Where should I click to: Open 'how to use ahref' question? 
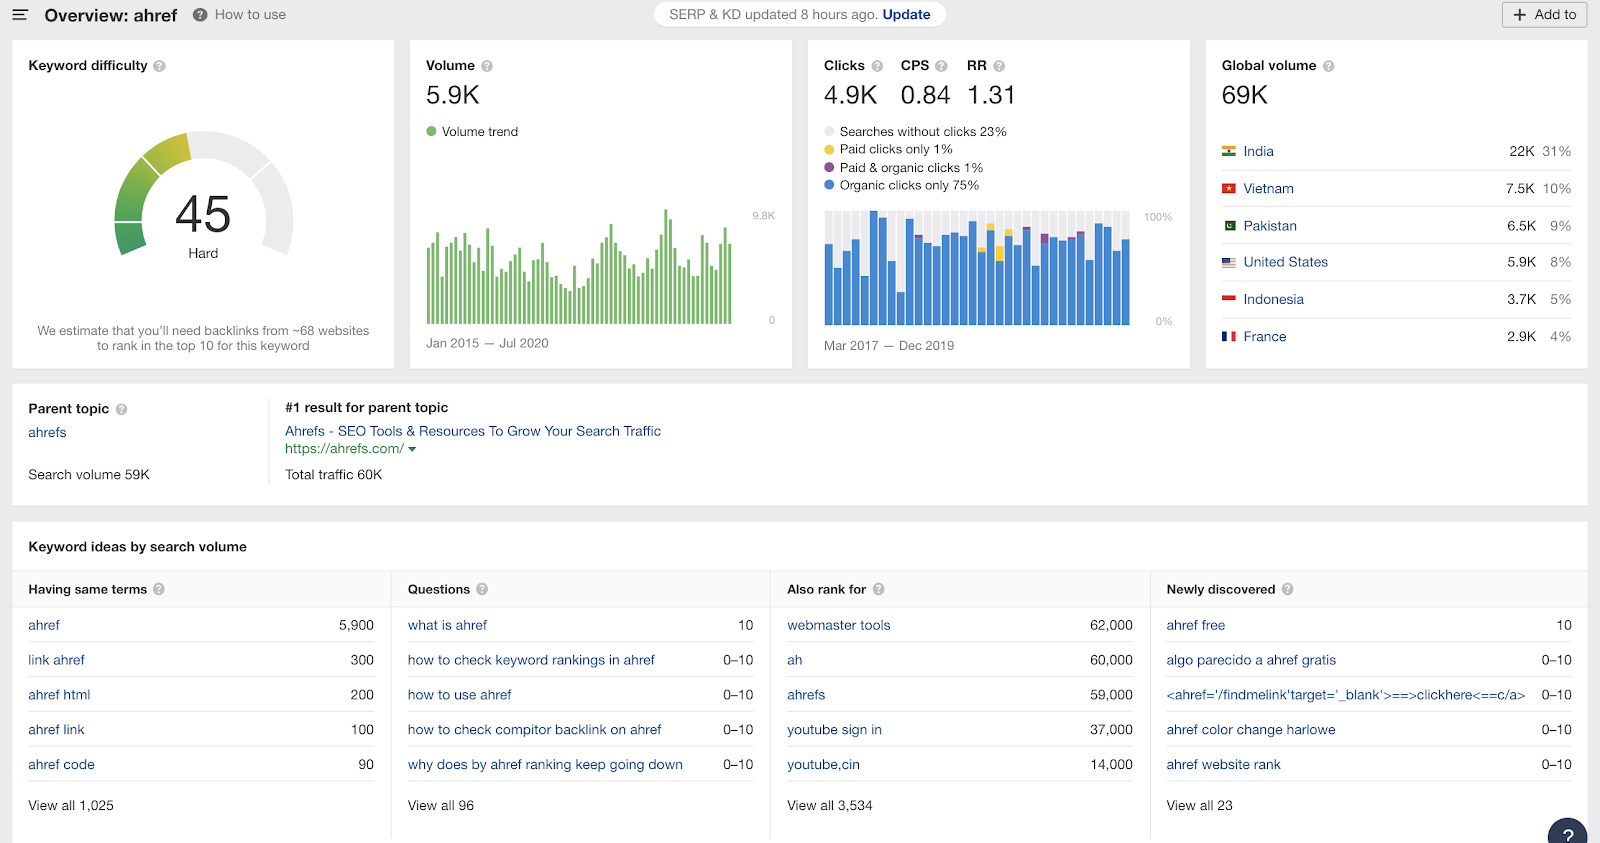(459, 695)
